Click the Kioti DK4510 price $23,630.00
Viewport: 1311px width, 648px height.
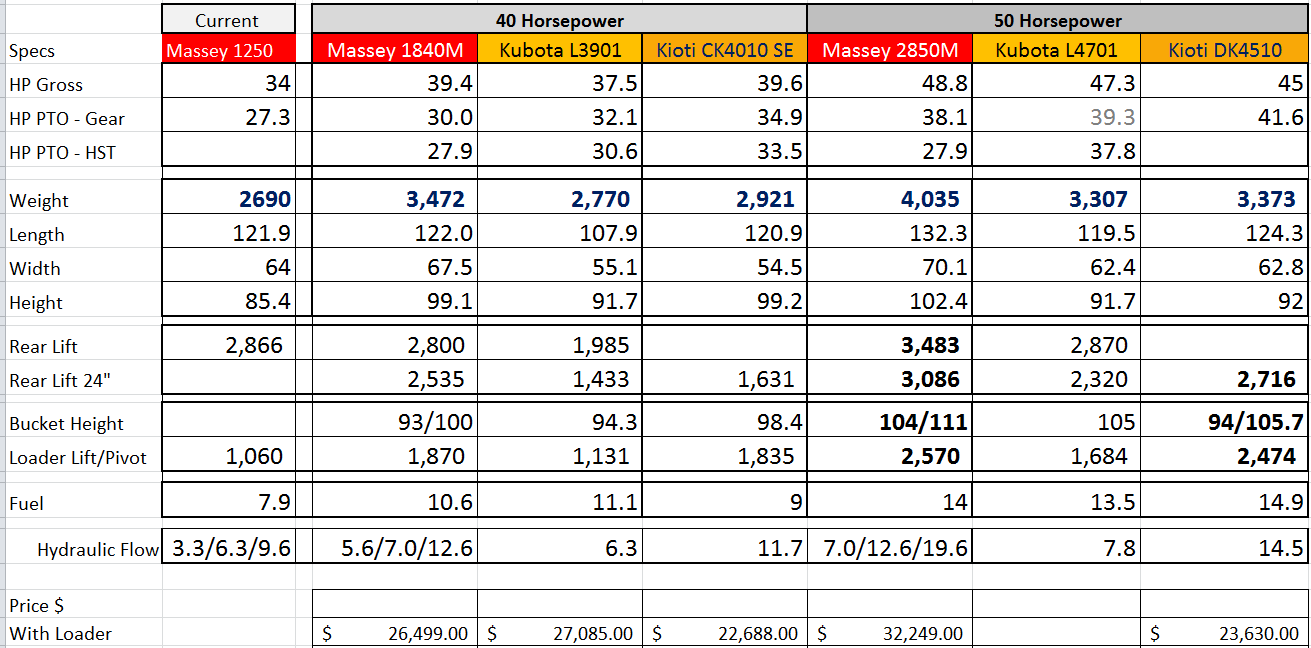(x=1224, y=633)
